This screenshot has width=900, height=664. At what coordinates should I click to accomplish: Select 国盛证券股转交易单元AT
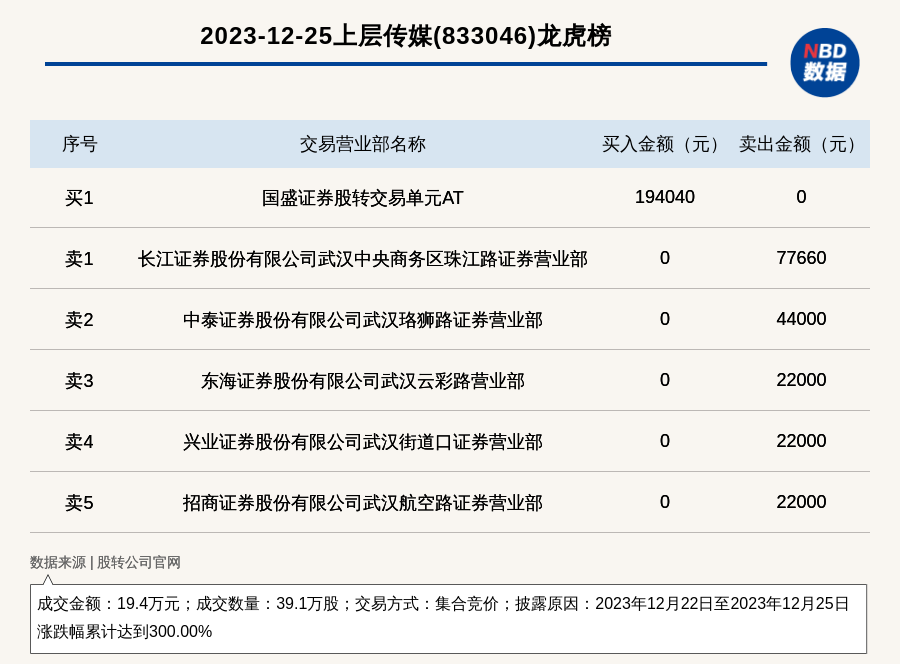tap(363, 198)
